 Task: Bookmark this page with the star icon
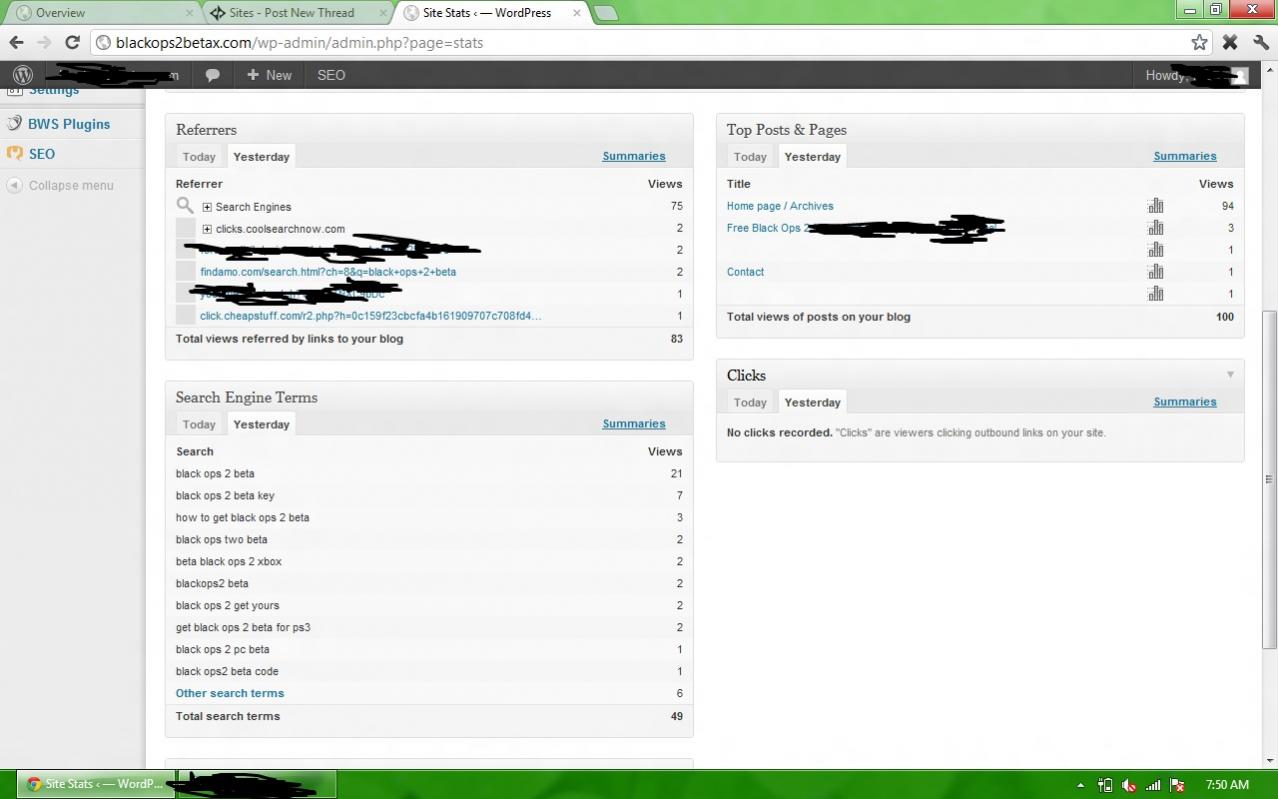pos(1199,42)
